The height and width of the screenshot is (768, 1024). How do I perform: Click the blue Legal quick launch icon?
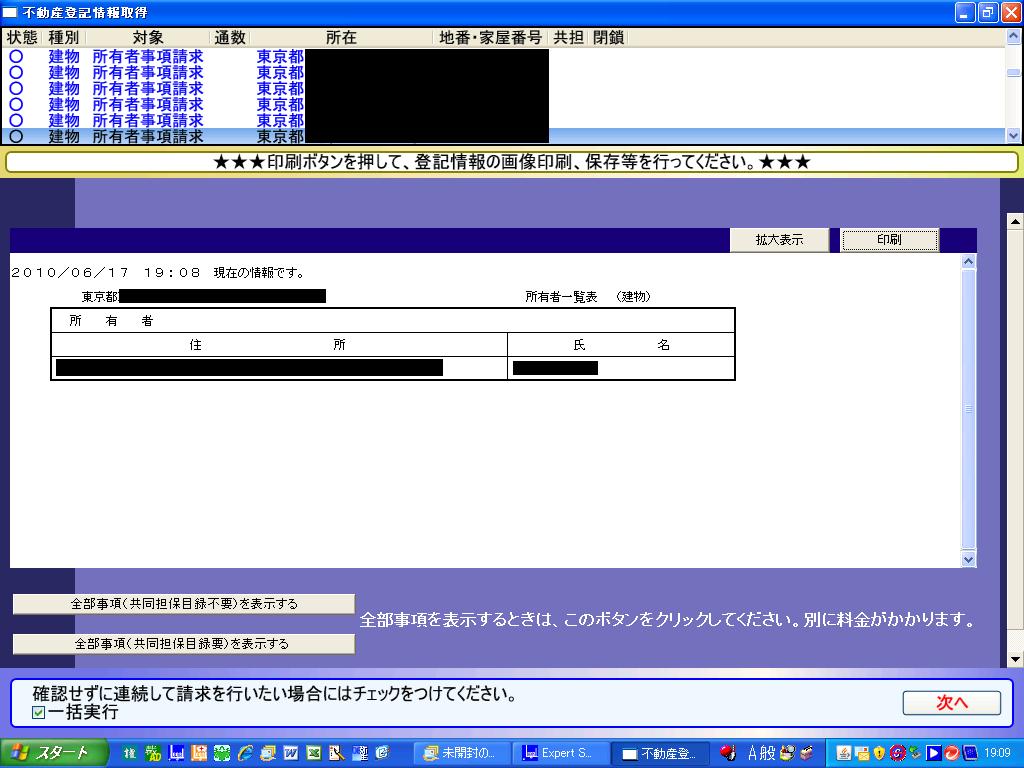(x=176, y=753)
